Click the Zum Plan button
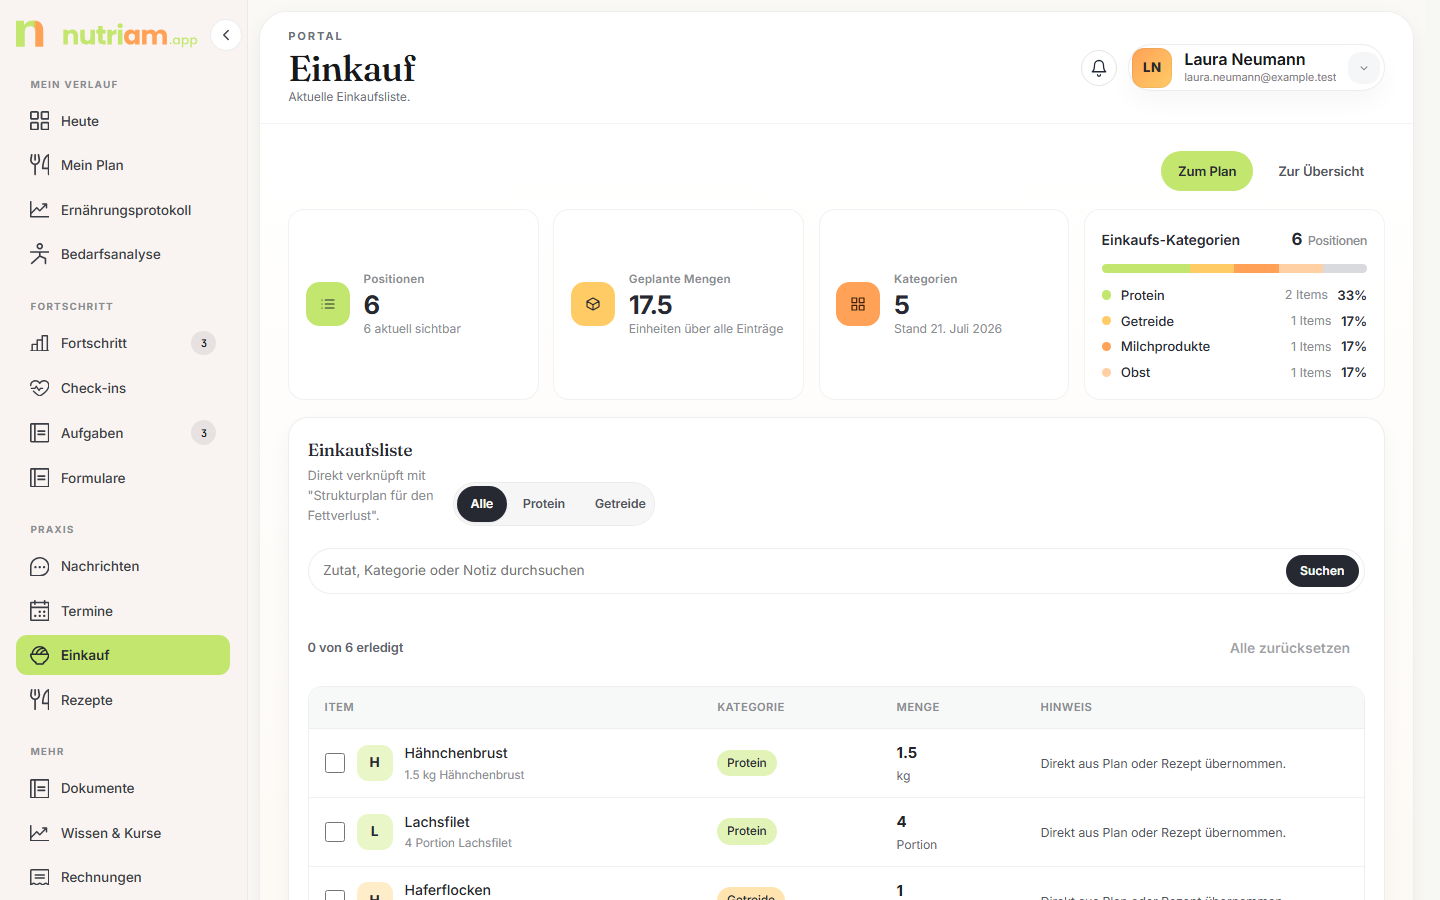 1207,171
